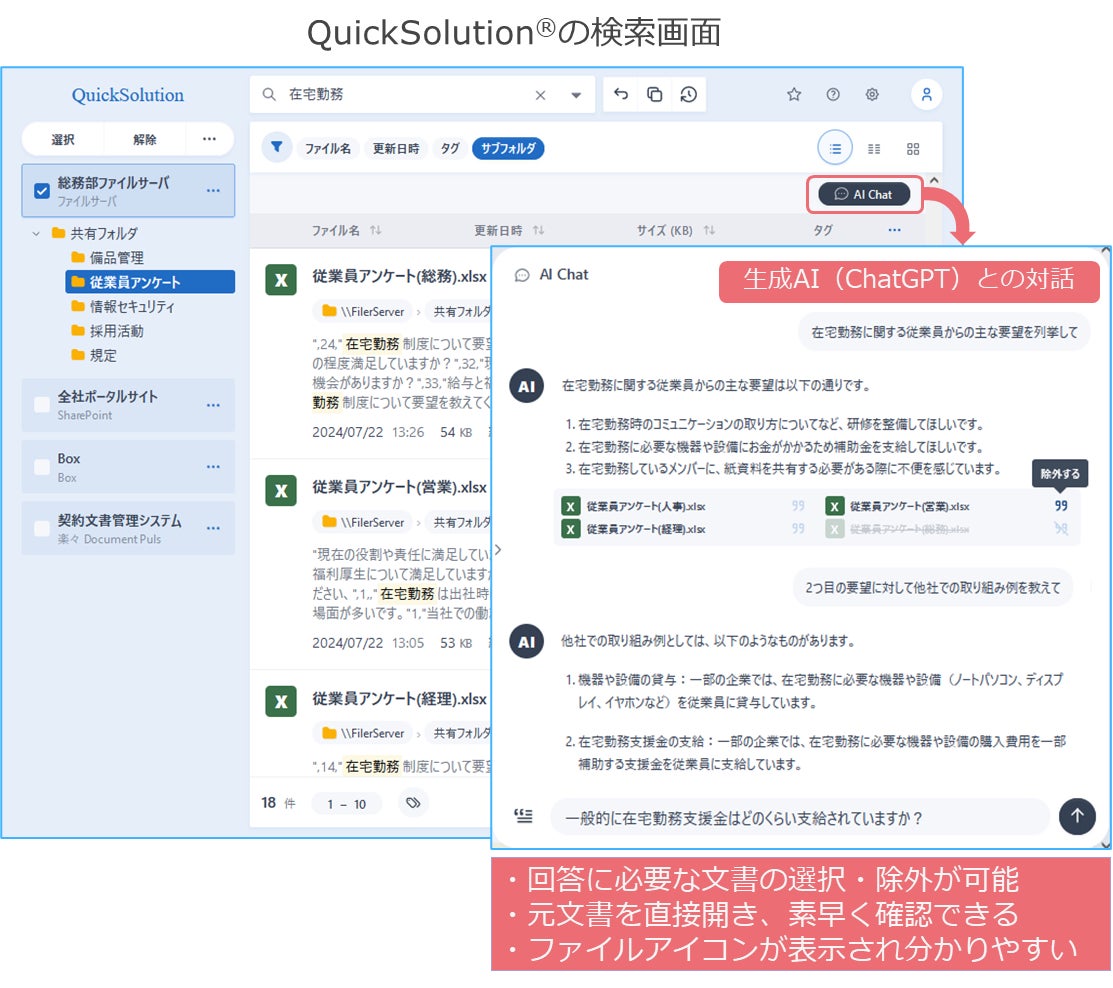Screen dimensions: 1113x988
Task: Open the more options menu beside 解除
Action: (209, 140)
